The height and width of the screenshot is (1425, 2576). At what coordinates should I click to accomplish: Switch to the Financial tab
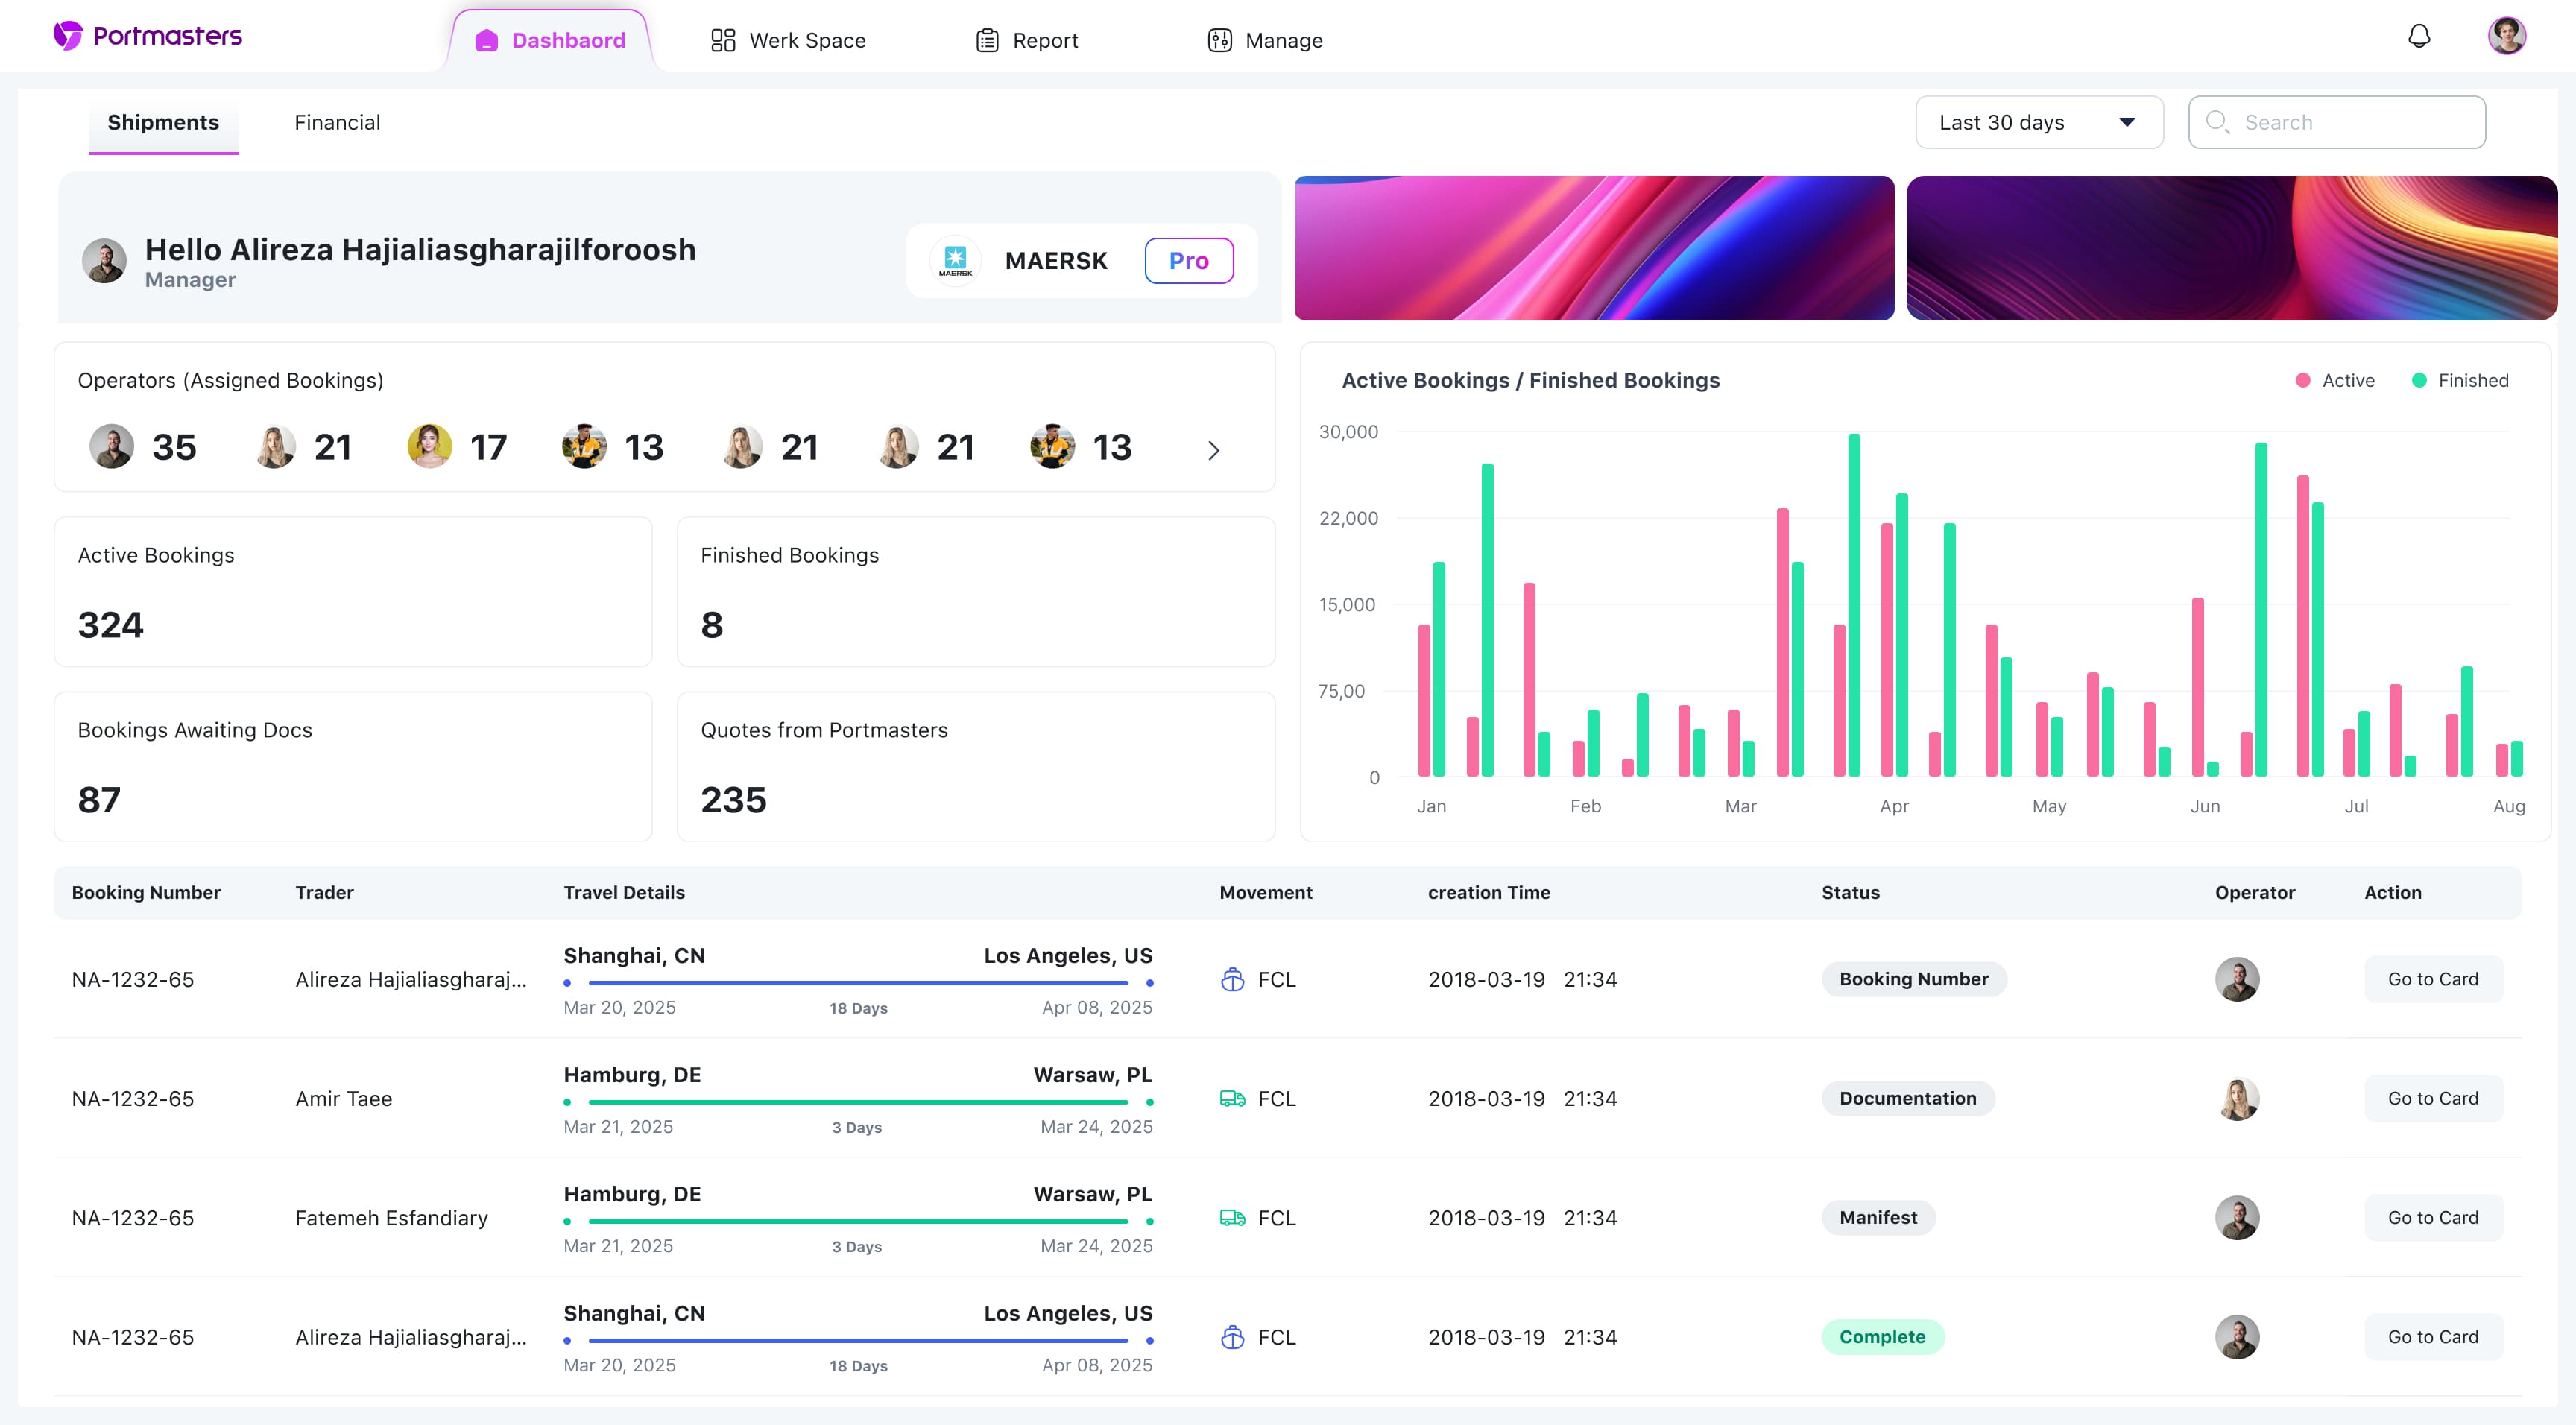pos(337,122)
